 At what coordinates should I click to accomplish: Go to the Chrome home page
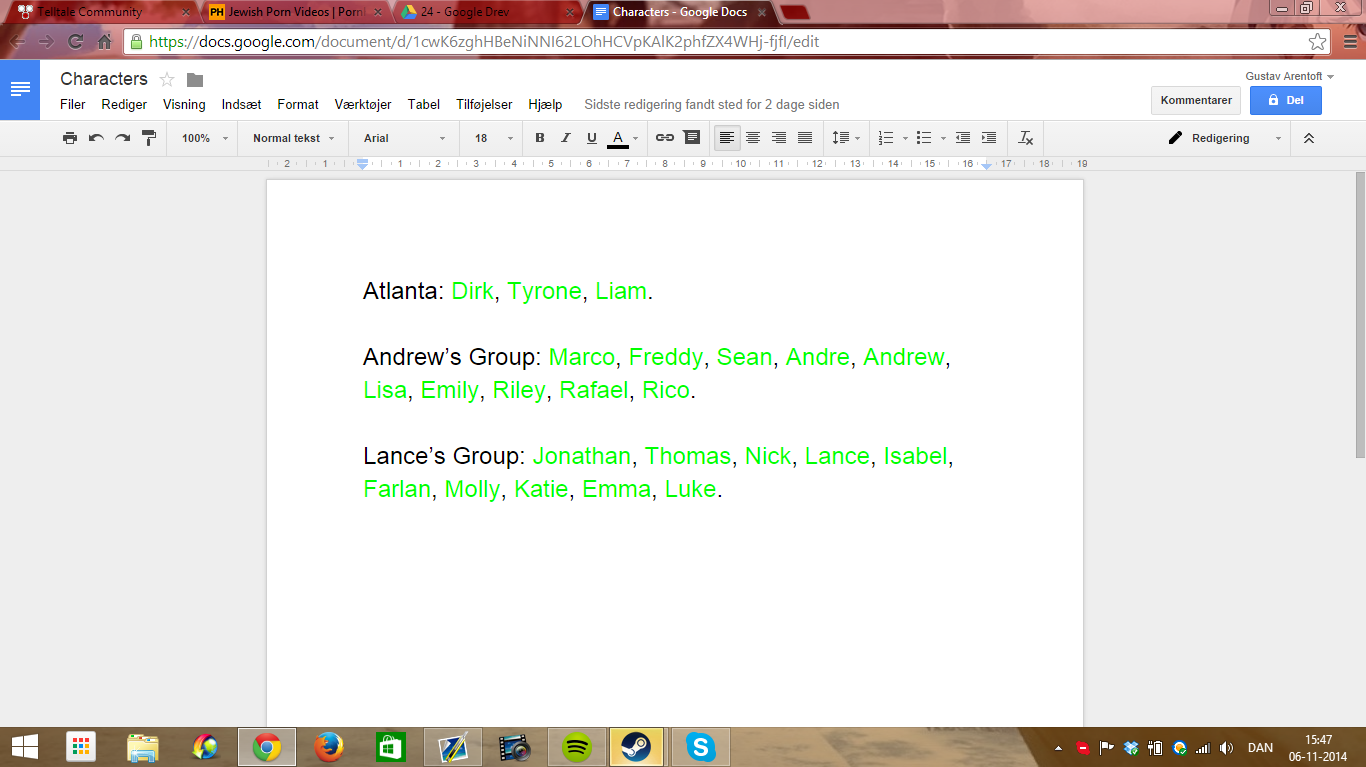point(104,42)
